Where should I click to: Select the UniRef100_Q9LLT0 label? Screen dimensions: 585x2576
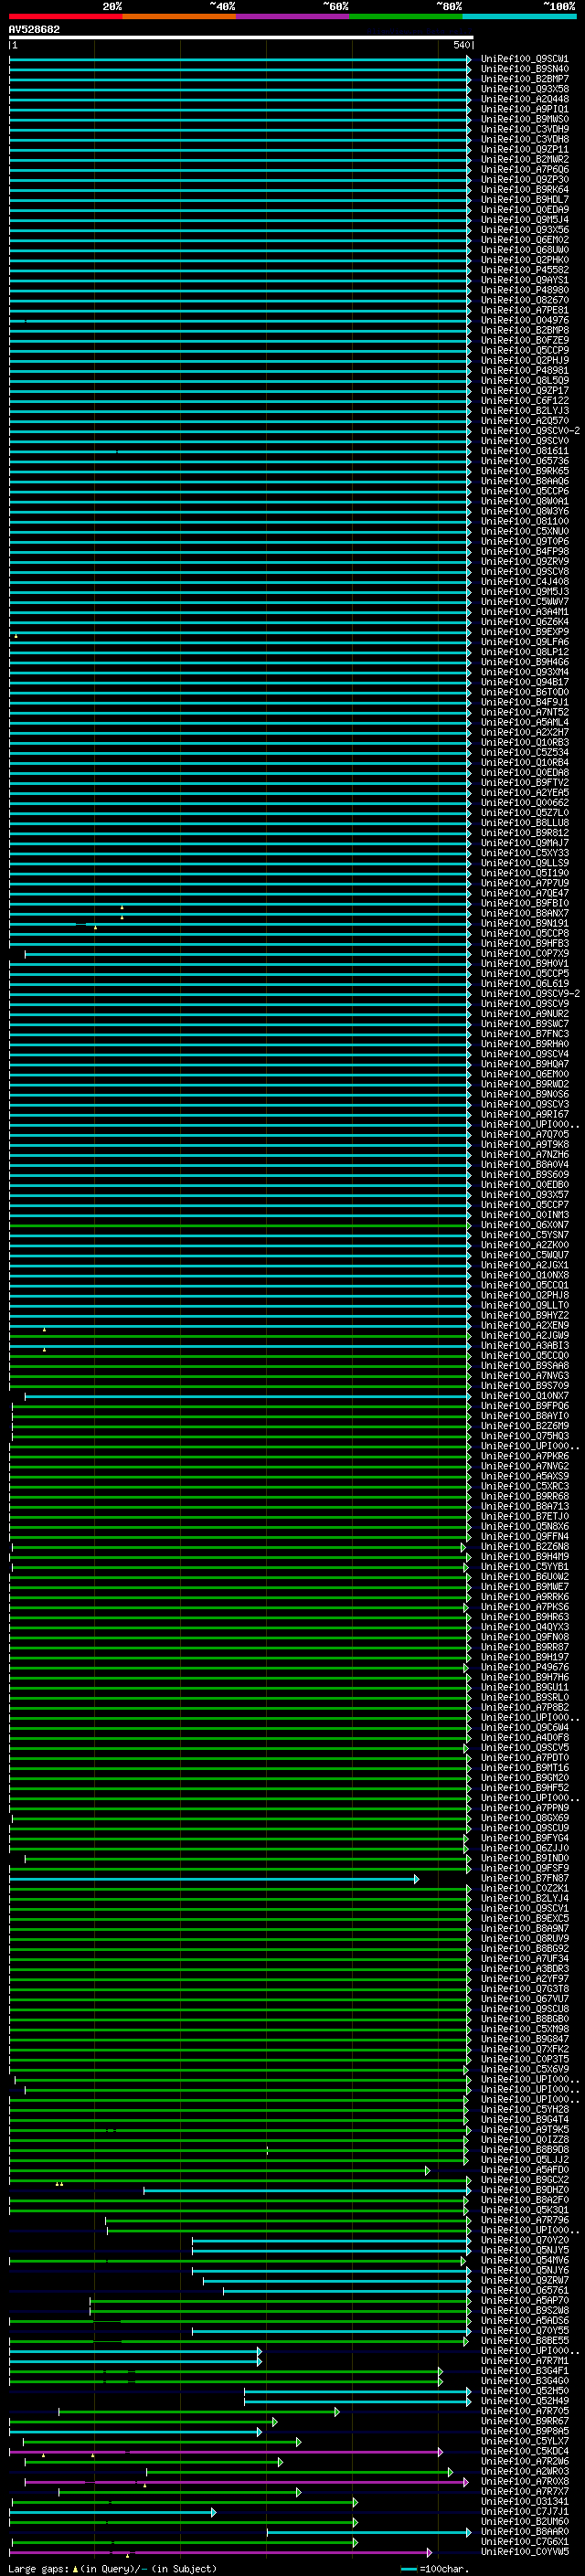pyautogui.click(x=525, y=1305)
